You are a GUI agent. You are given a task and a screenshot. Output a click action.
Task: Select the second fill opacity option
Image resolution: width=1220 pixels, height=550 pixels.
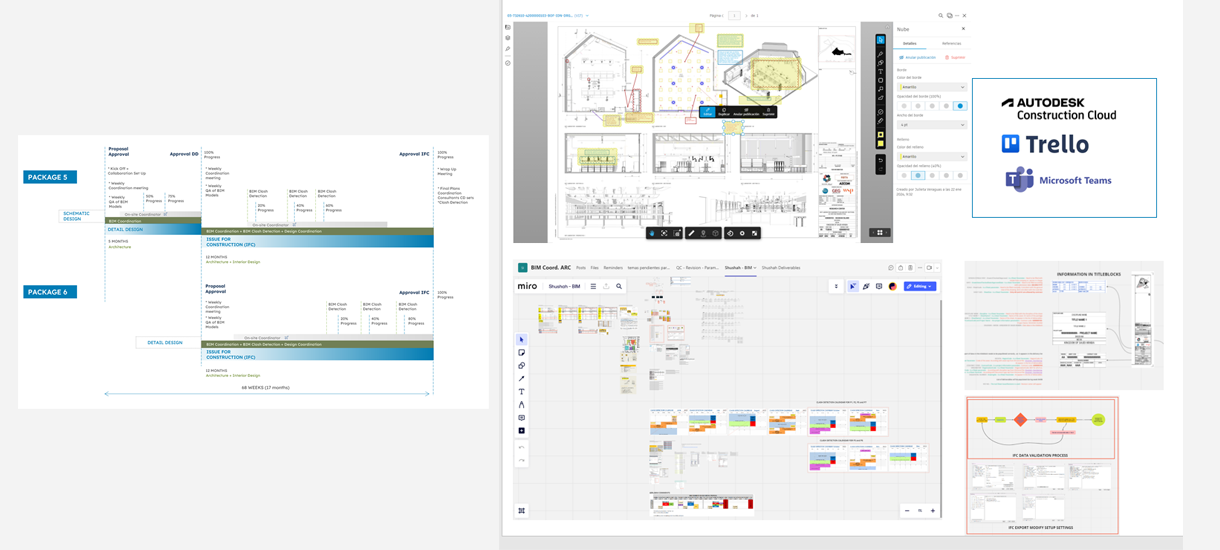(918, 175)
